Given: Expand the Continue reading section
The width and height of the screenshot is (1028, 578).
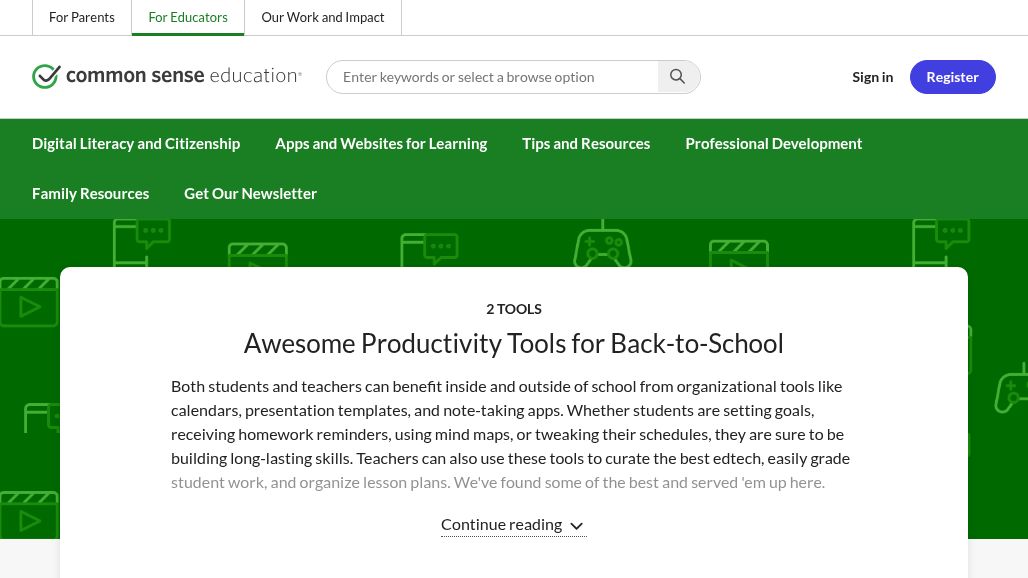Looking at the screenshot, I should [513, 524].
